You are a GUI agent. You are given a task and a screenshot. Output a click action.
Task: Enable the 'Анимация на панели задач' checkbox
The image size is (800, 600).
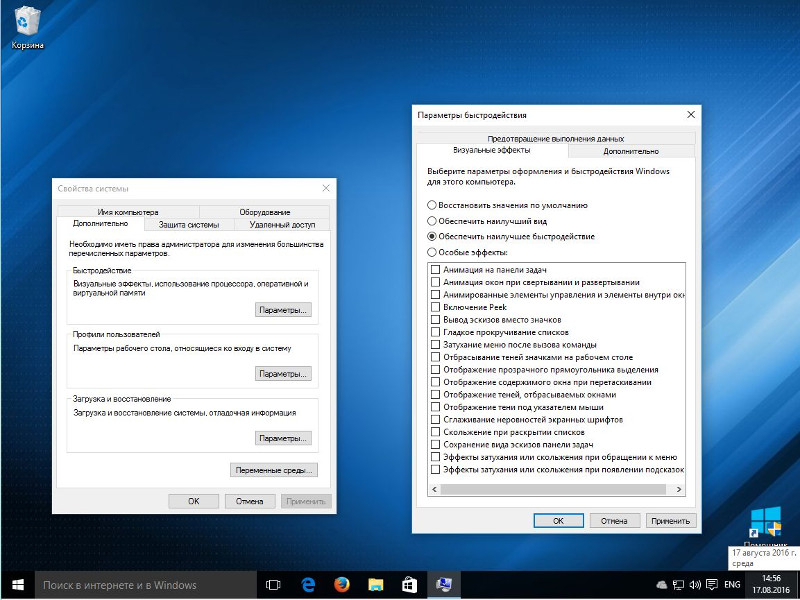click(435, 269)
